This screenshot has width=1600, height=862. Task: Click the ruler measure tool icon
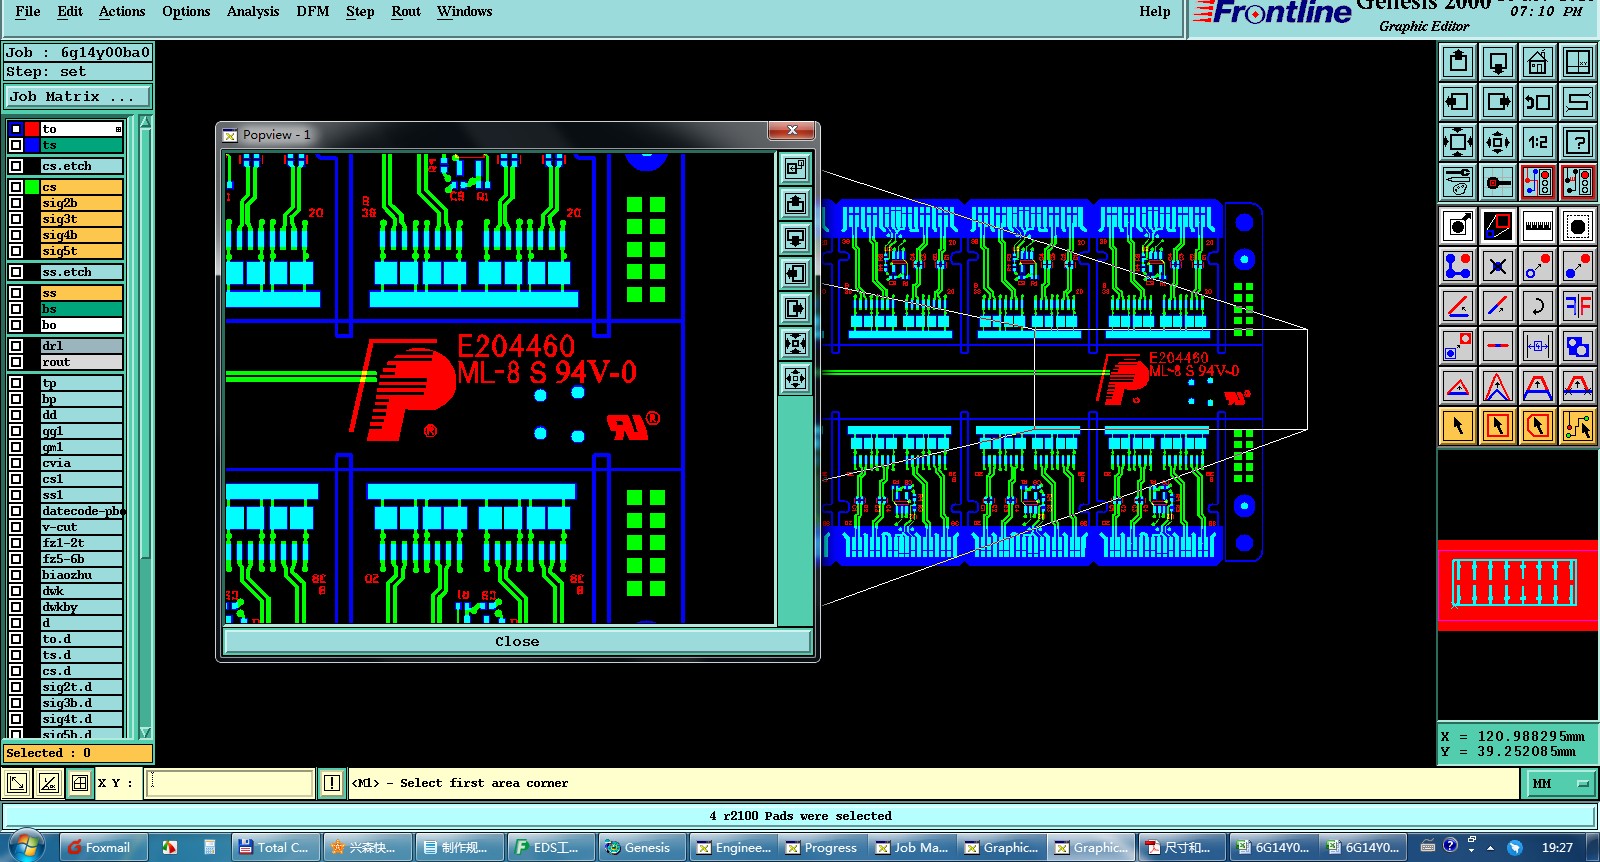(1538, 226)
